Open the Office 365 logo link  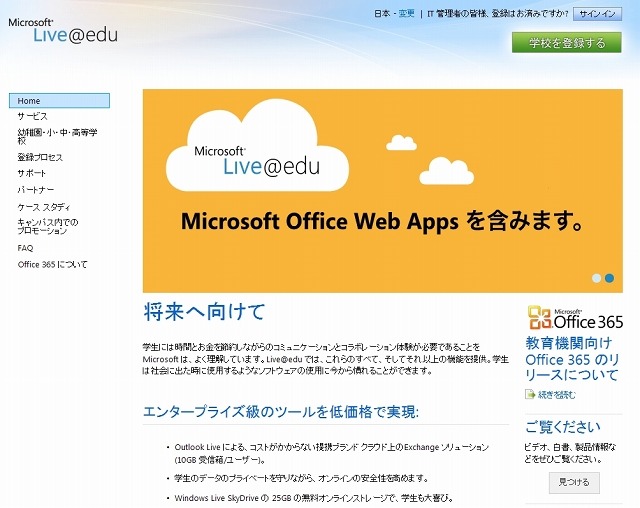pyautogui.click(x=575, y=318)
